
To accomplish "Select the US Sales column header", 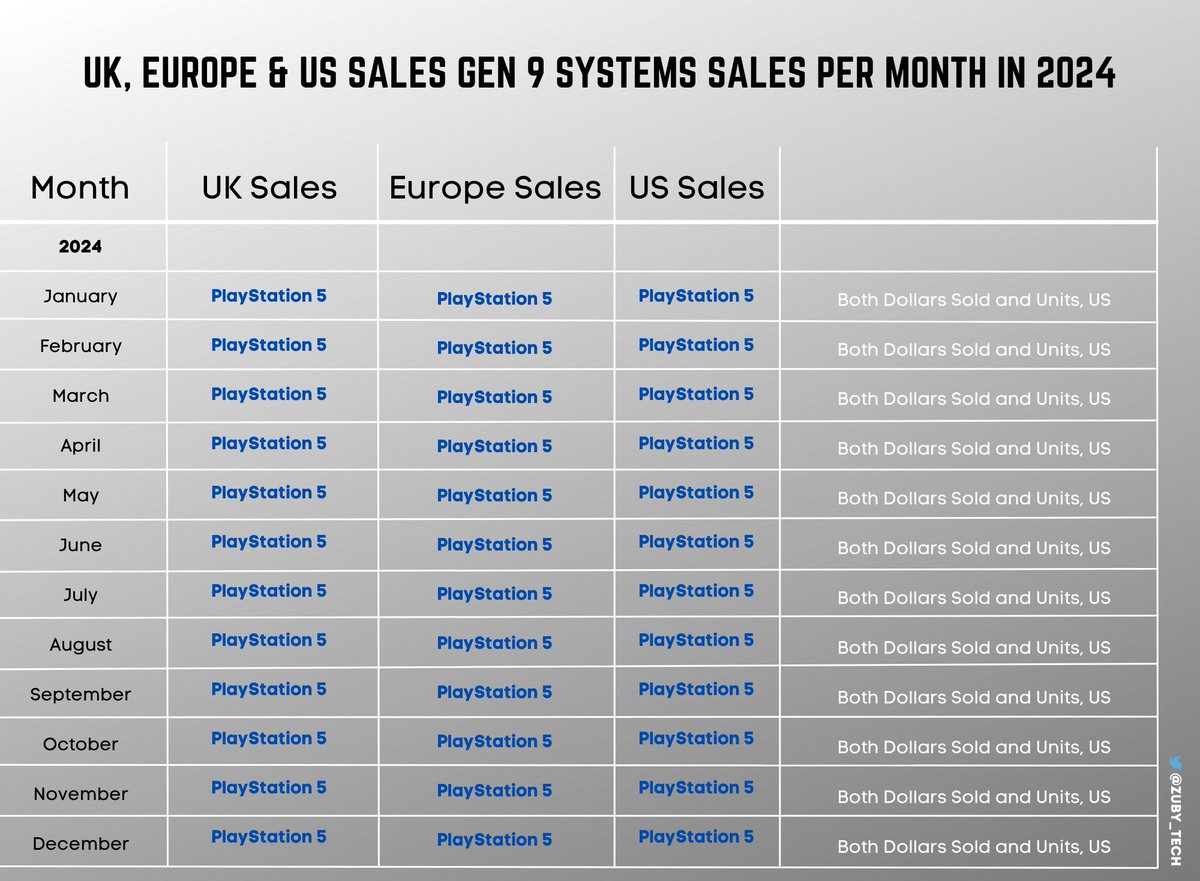I will pos(696,187).
